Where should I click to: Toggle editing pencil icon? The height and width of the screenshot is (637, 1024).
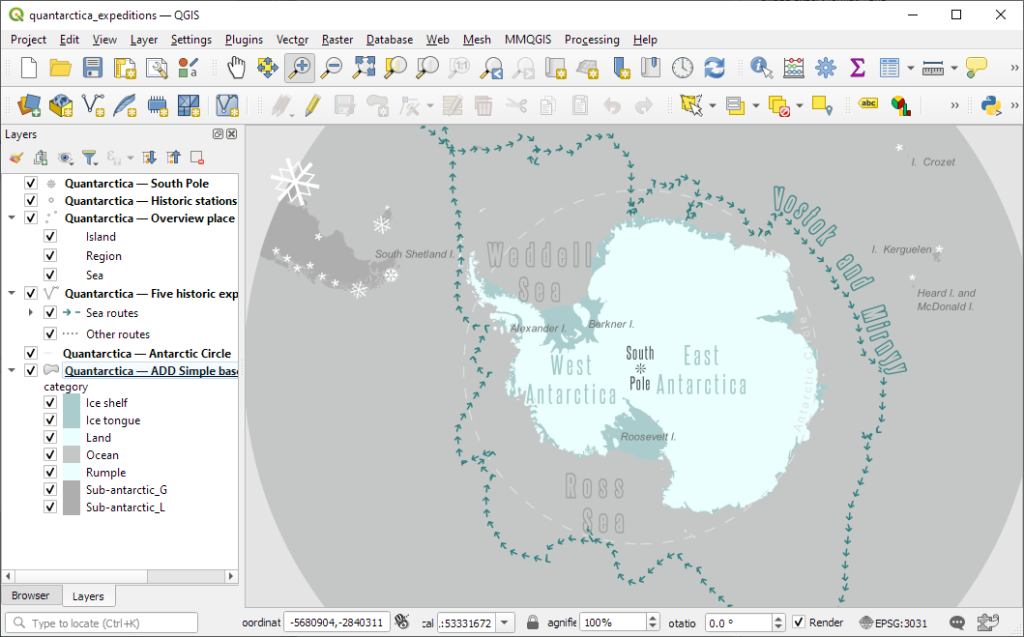313,105
